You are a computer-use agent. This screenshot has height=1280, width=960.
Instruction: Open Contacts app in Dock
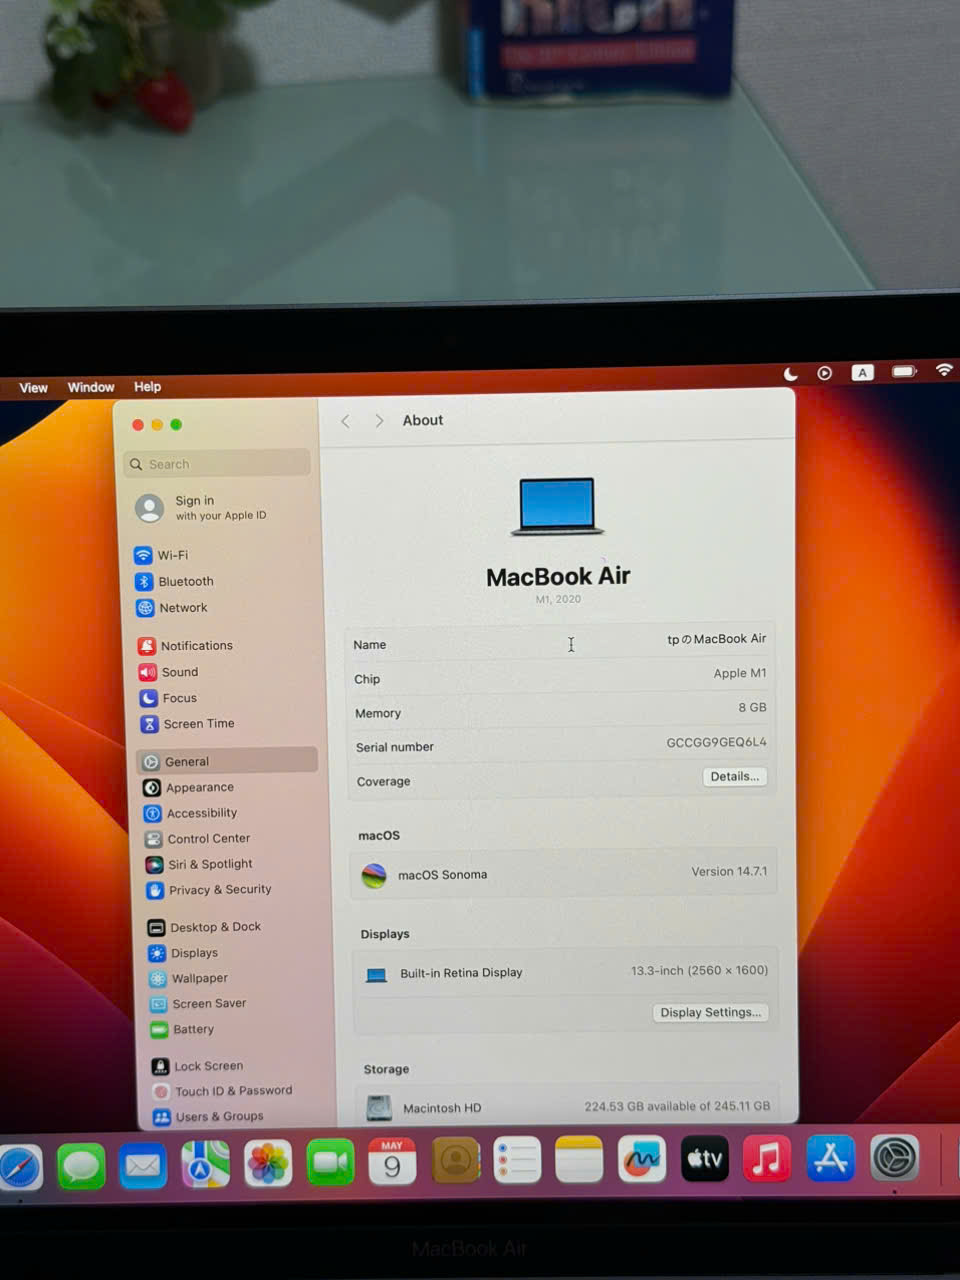click(x=455, y=1161)
